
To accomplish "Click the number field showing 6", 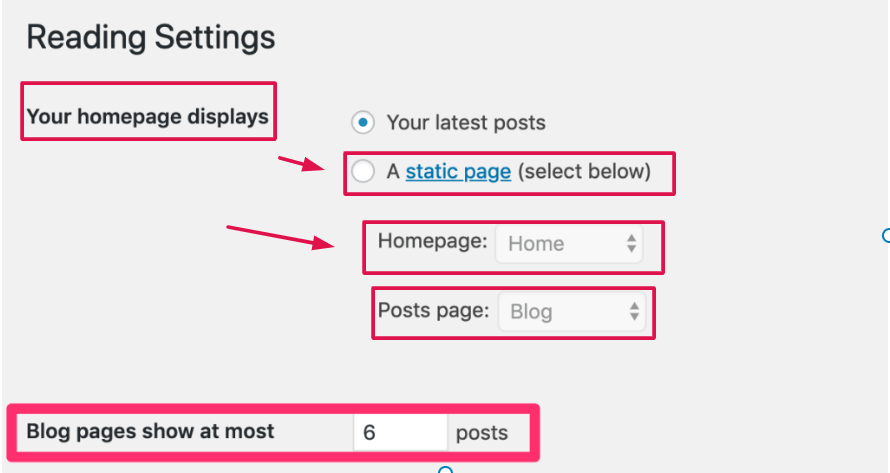I will click(x=399, y=433).
